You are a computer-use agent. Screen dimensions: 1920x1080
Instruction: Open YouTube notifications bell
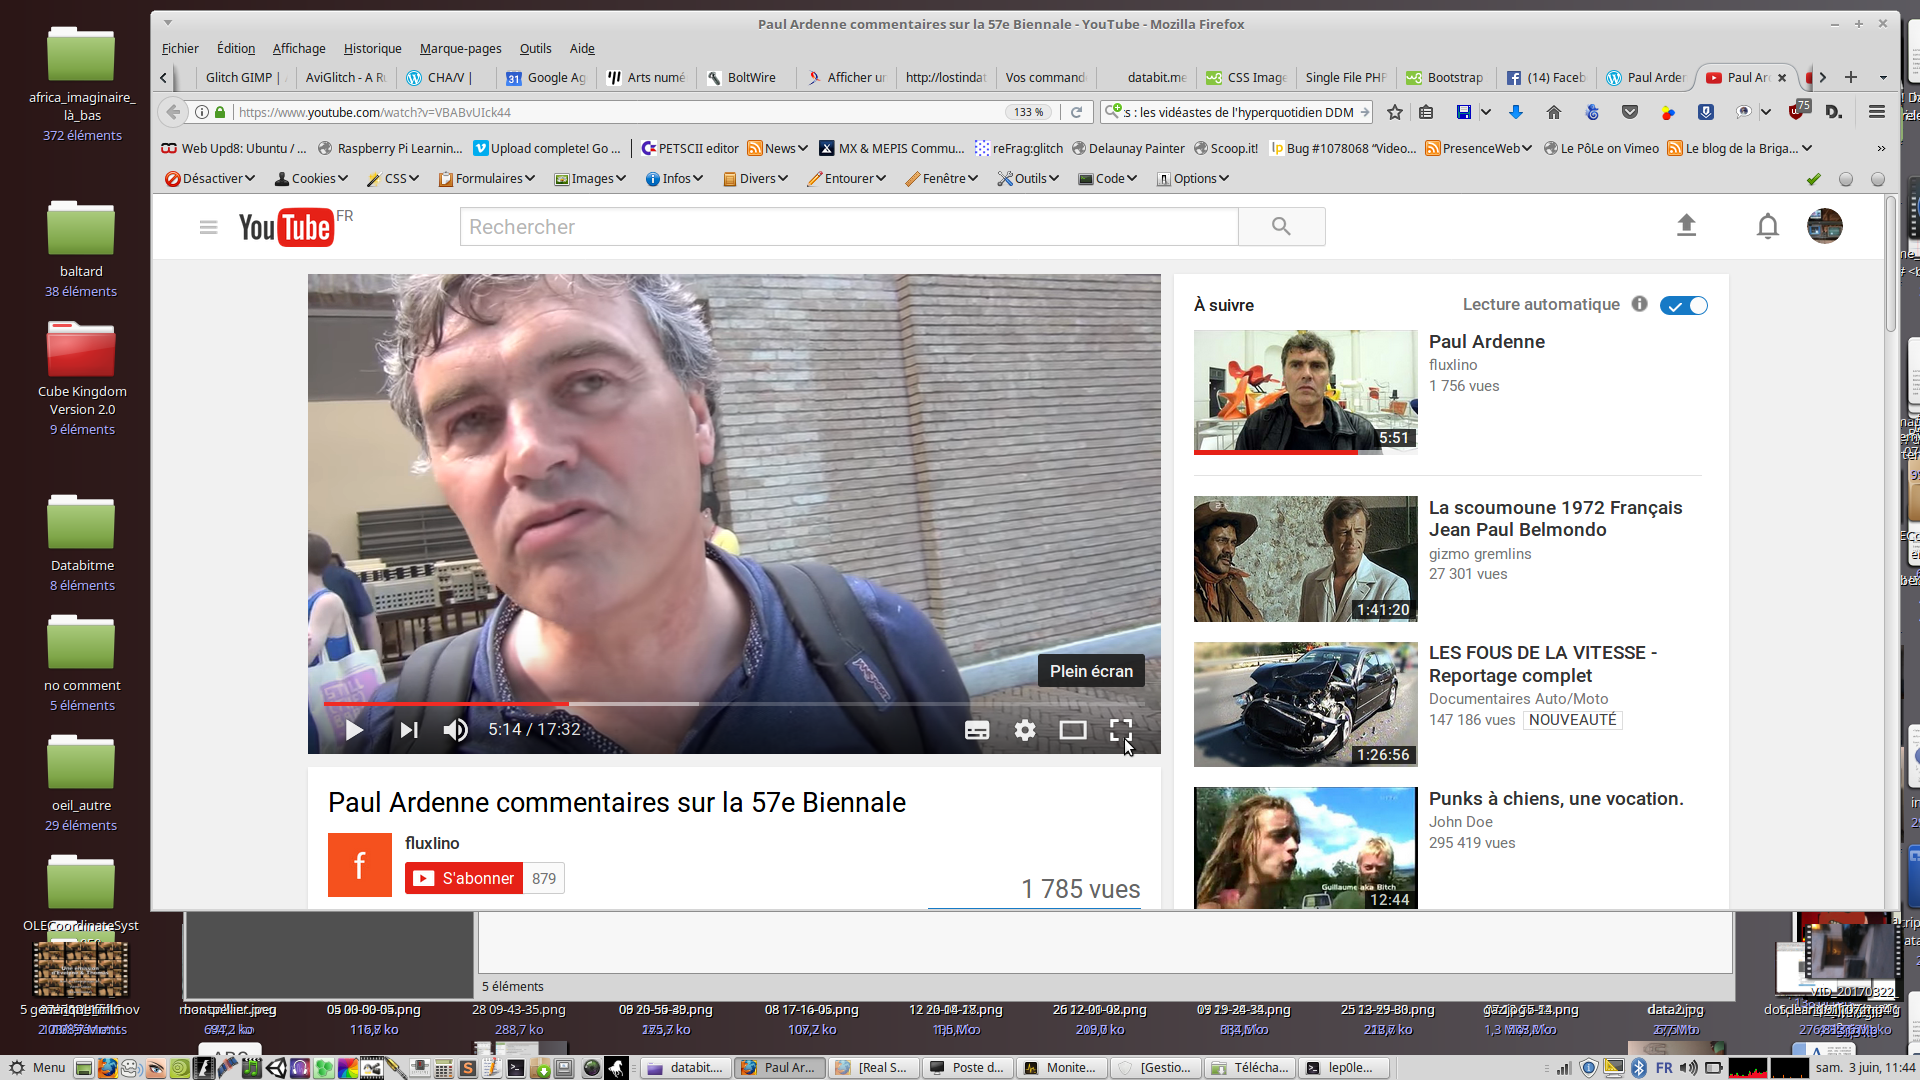pos(1768,226)
